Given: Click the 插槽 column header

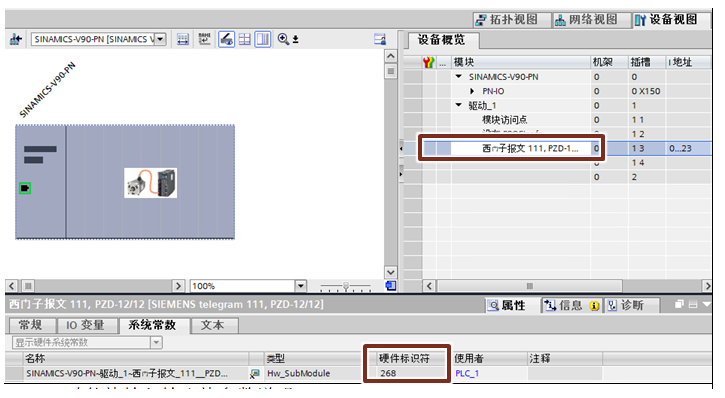Looking at the screenshot, I should click(646, 62).
